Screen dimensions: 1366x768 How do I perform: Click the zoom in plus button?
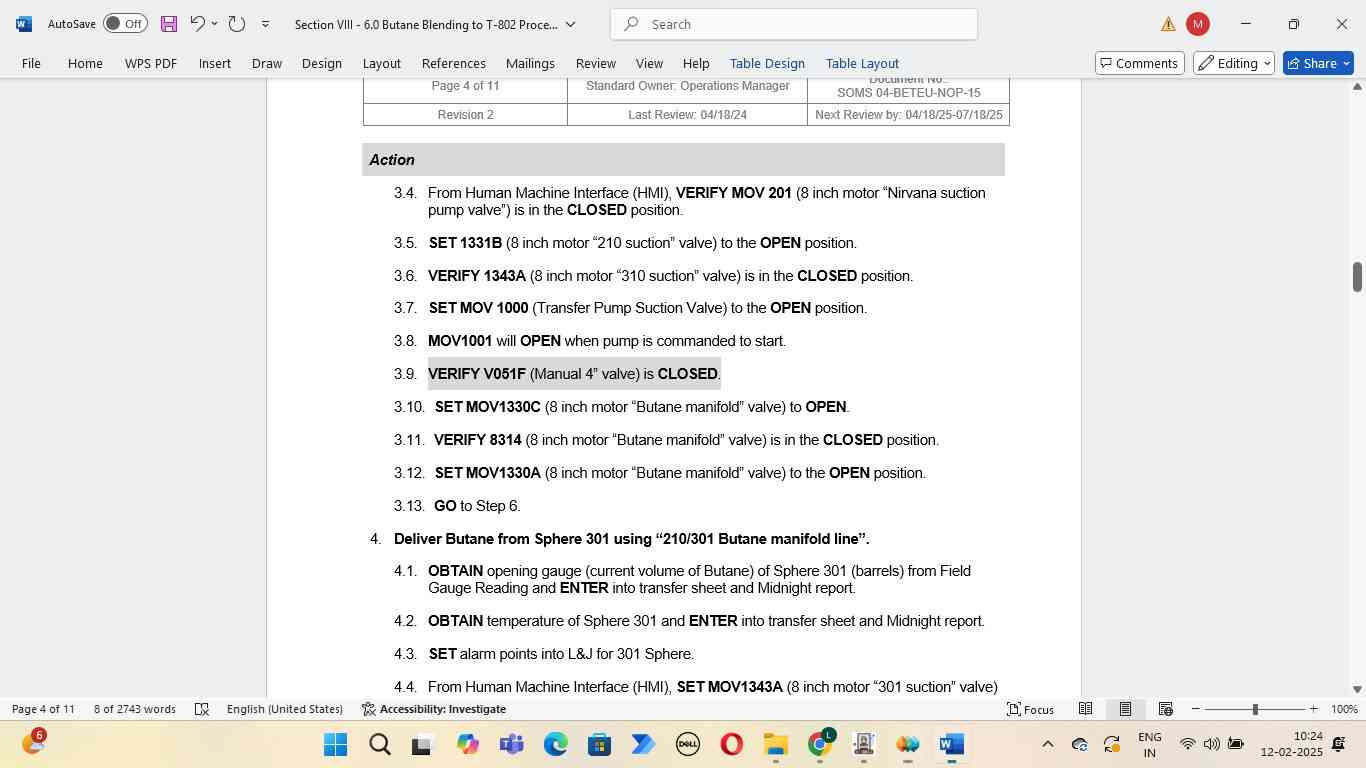pyautogui.click(x=1314, y=709)
